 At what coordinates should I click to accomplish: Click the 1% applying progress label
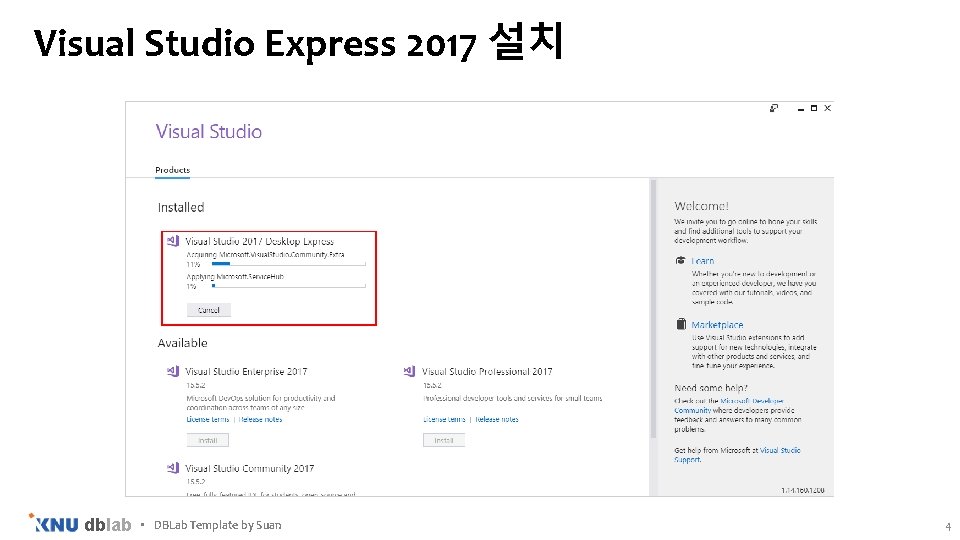point(191,287)
